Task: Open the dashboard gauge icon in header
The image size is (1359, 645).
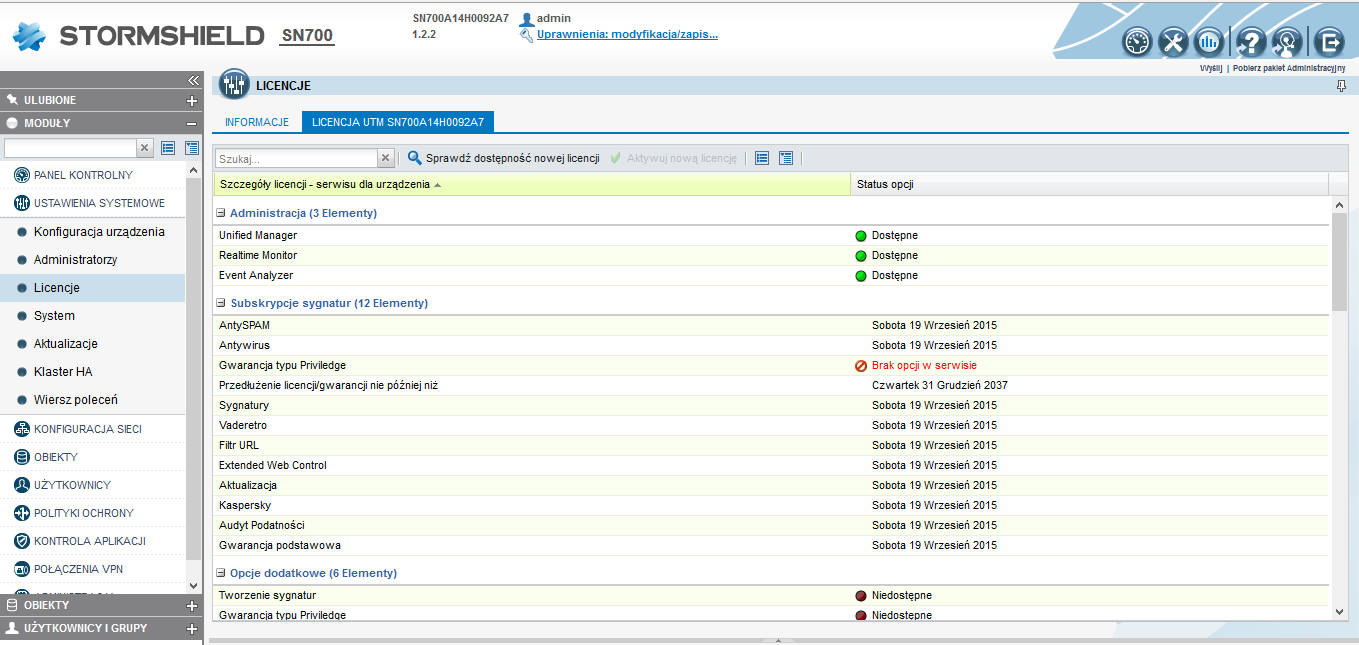Action: [x=1138, y=42]
